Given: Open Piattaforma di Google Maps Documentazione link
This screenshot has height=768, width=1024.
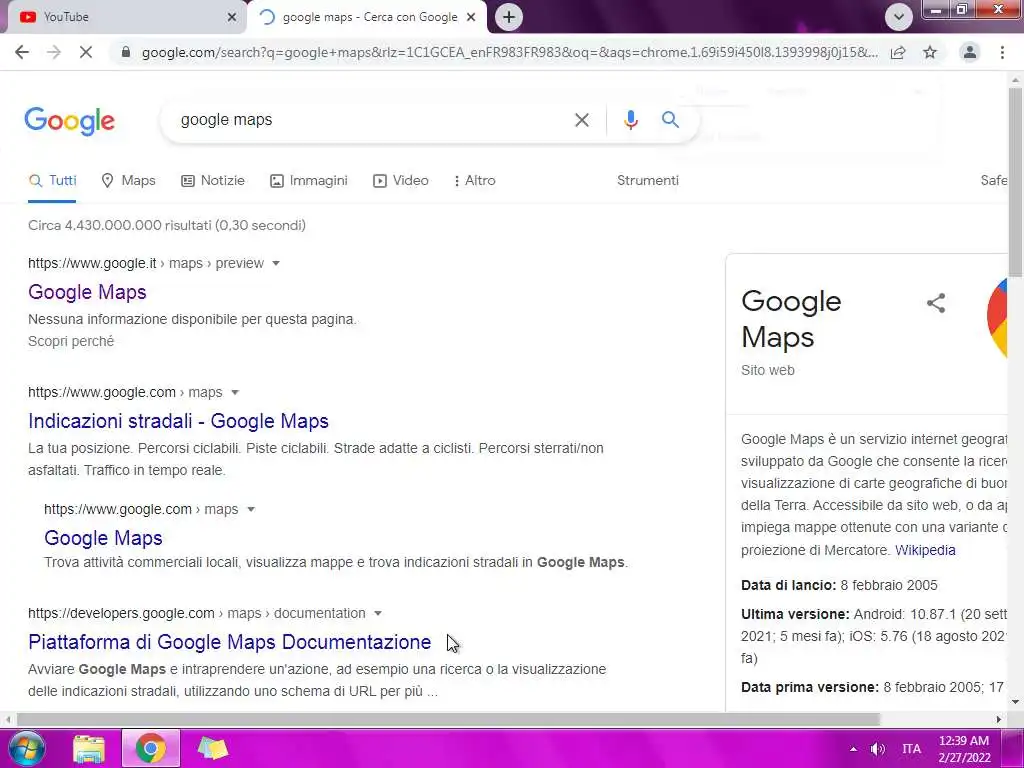Looking at the screenshot, I should point(229,643).
